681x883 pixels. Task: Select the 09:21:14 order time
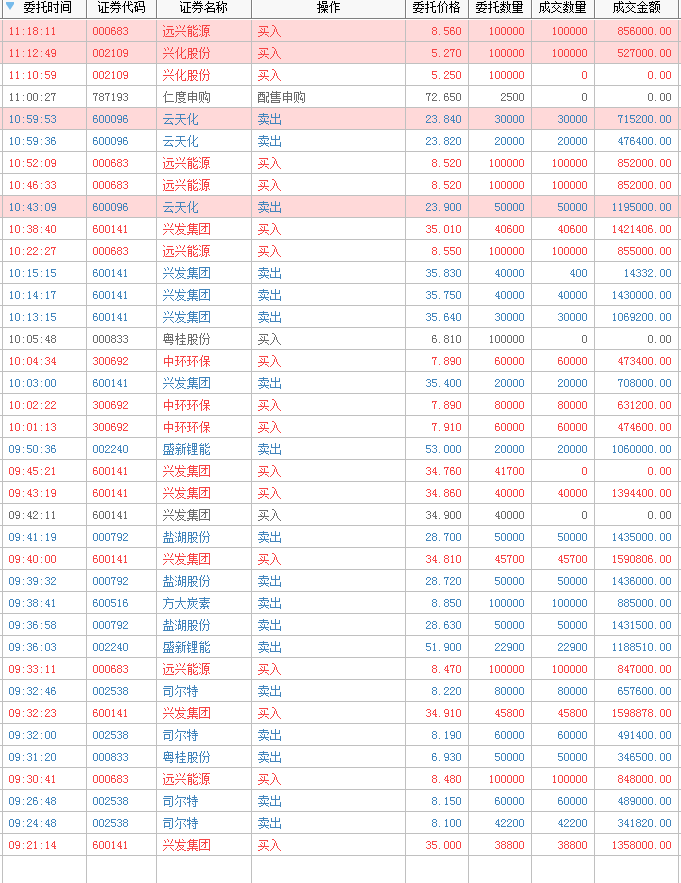[32, 844]
